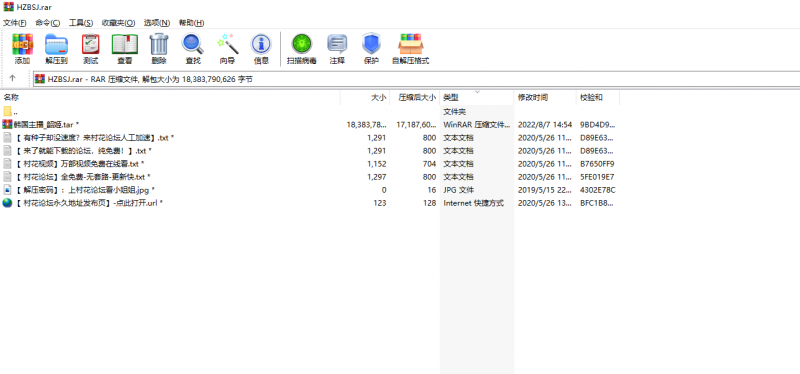Click the Virus Scan (扫描病毒) icon

(x=302, y=45)
